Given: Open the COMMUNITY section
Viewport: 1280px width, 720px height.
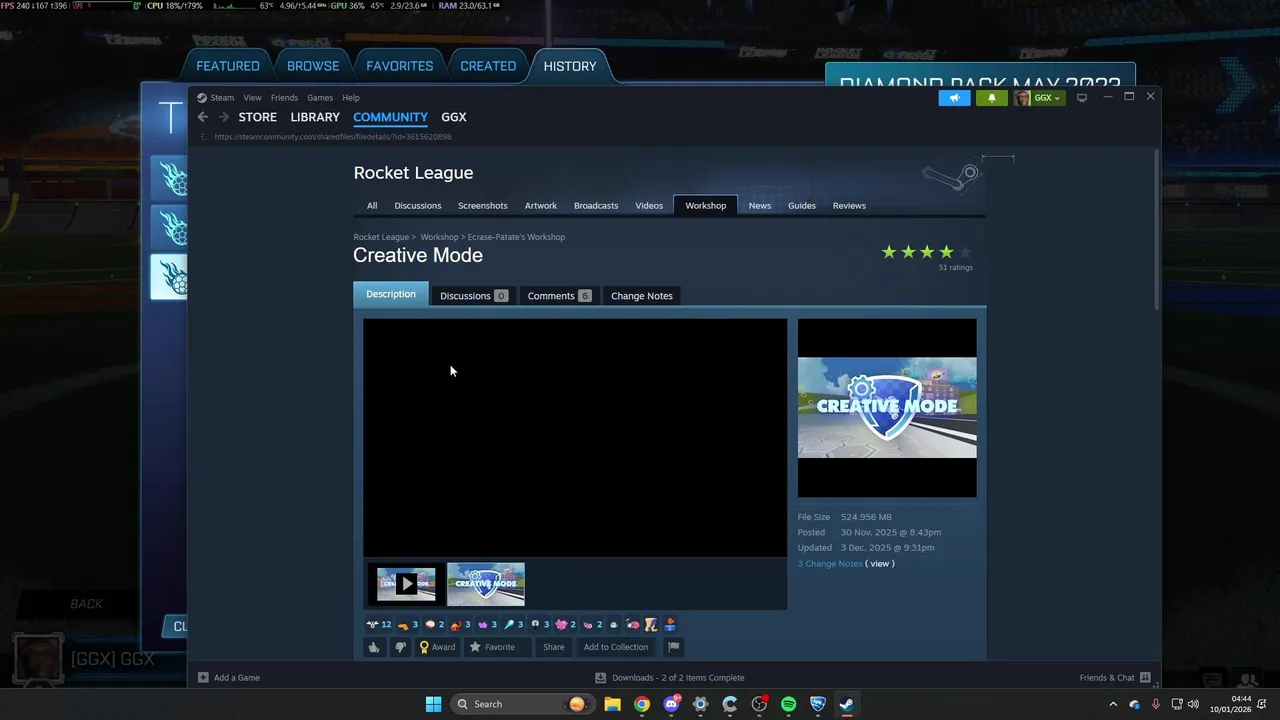Looking at the screenshot, I should pos(390,117).
